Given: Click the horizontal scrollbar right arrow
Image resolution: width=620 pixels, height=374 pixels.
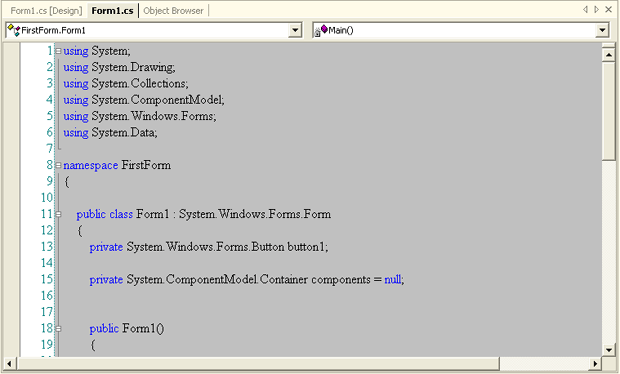Looking at the screenshot, I should pos(595,363).
